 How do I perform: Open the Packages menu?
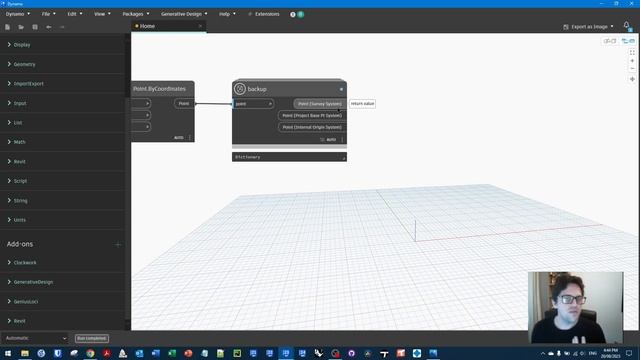(136, 14)
